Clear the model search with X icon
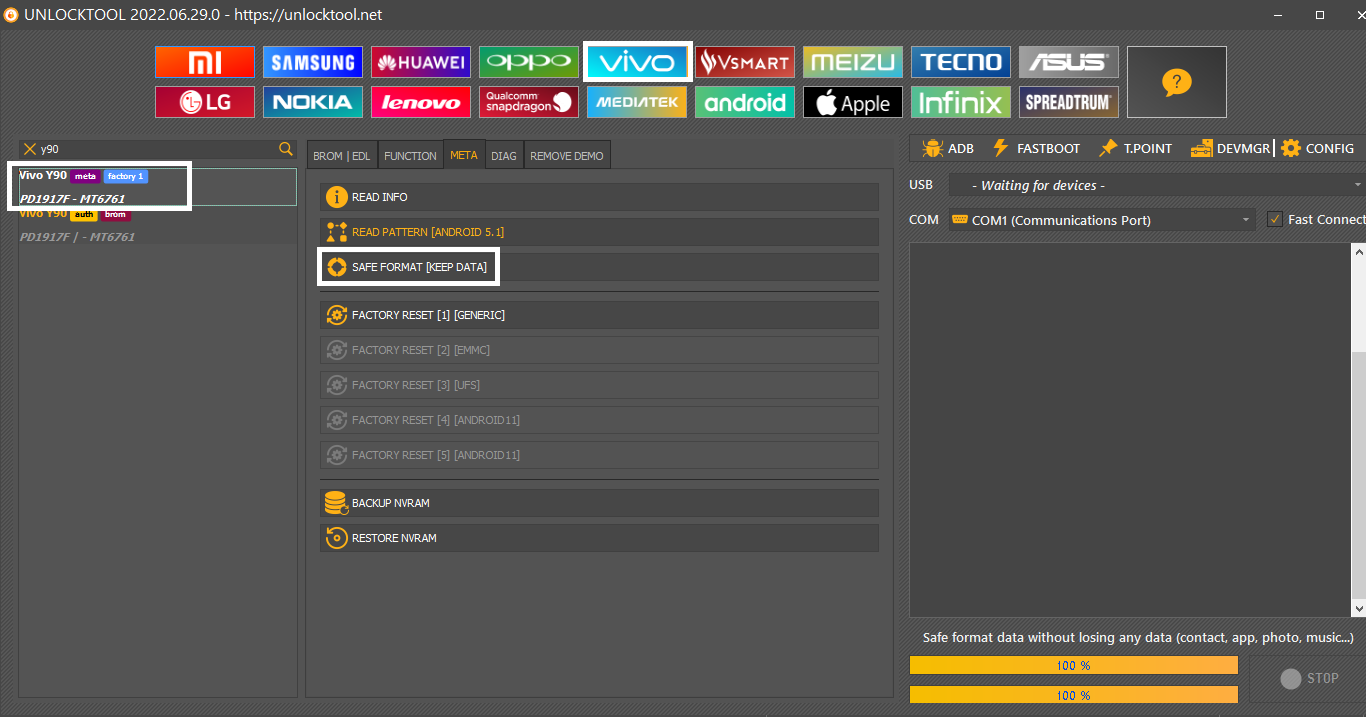Screen dimensions: 1366x717 29,149
